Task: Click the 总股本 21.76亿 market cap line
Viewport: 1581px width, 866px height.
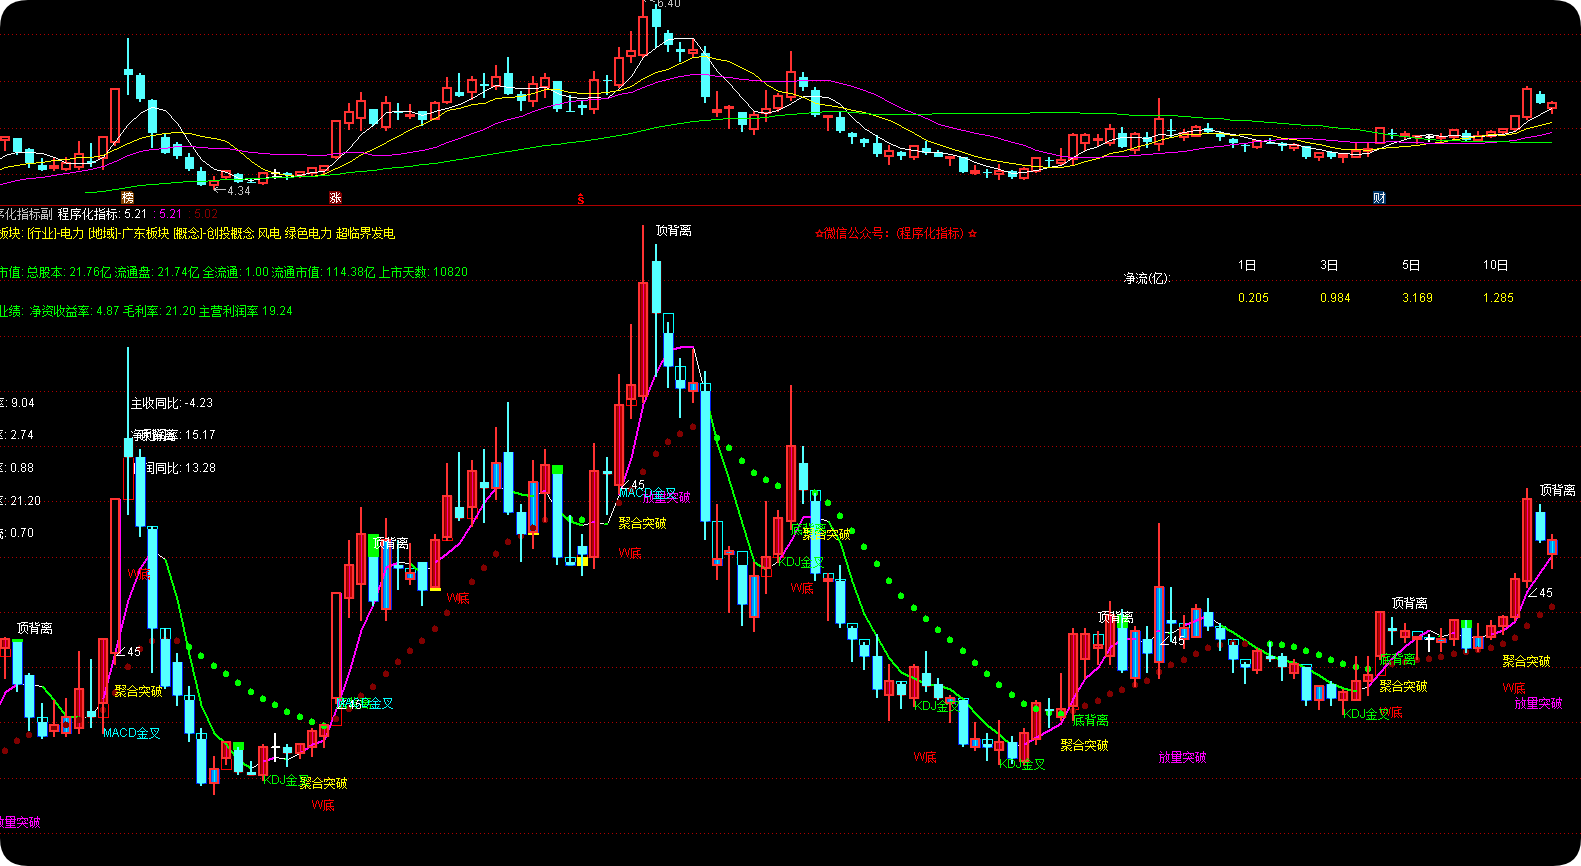Action: coord(234,272)
